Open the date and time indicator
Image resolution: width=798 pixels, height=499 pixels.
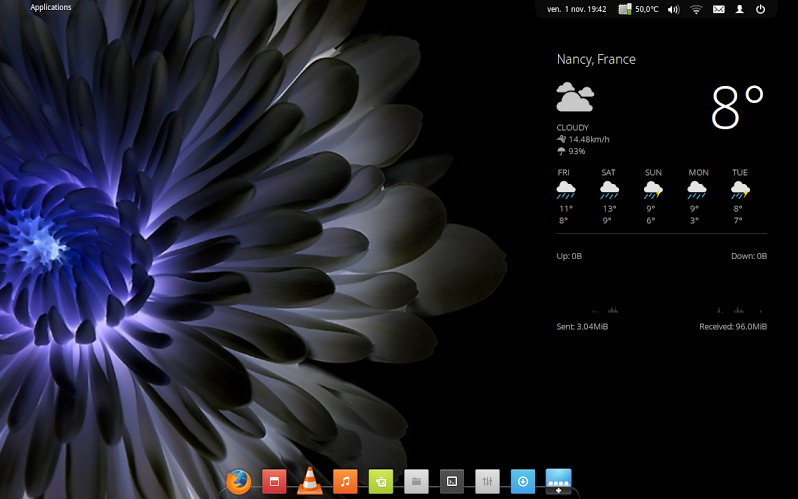(577, 9)
